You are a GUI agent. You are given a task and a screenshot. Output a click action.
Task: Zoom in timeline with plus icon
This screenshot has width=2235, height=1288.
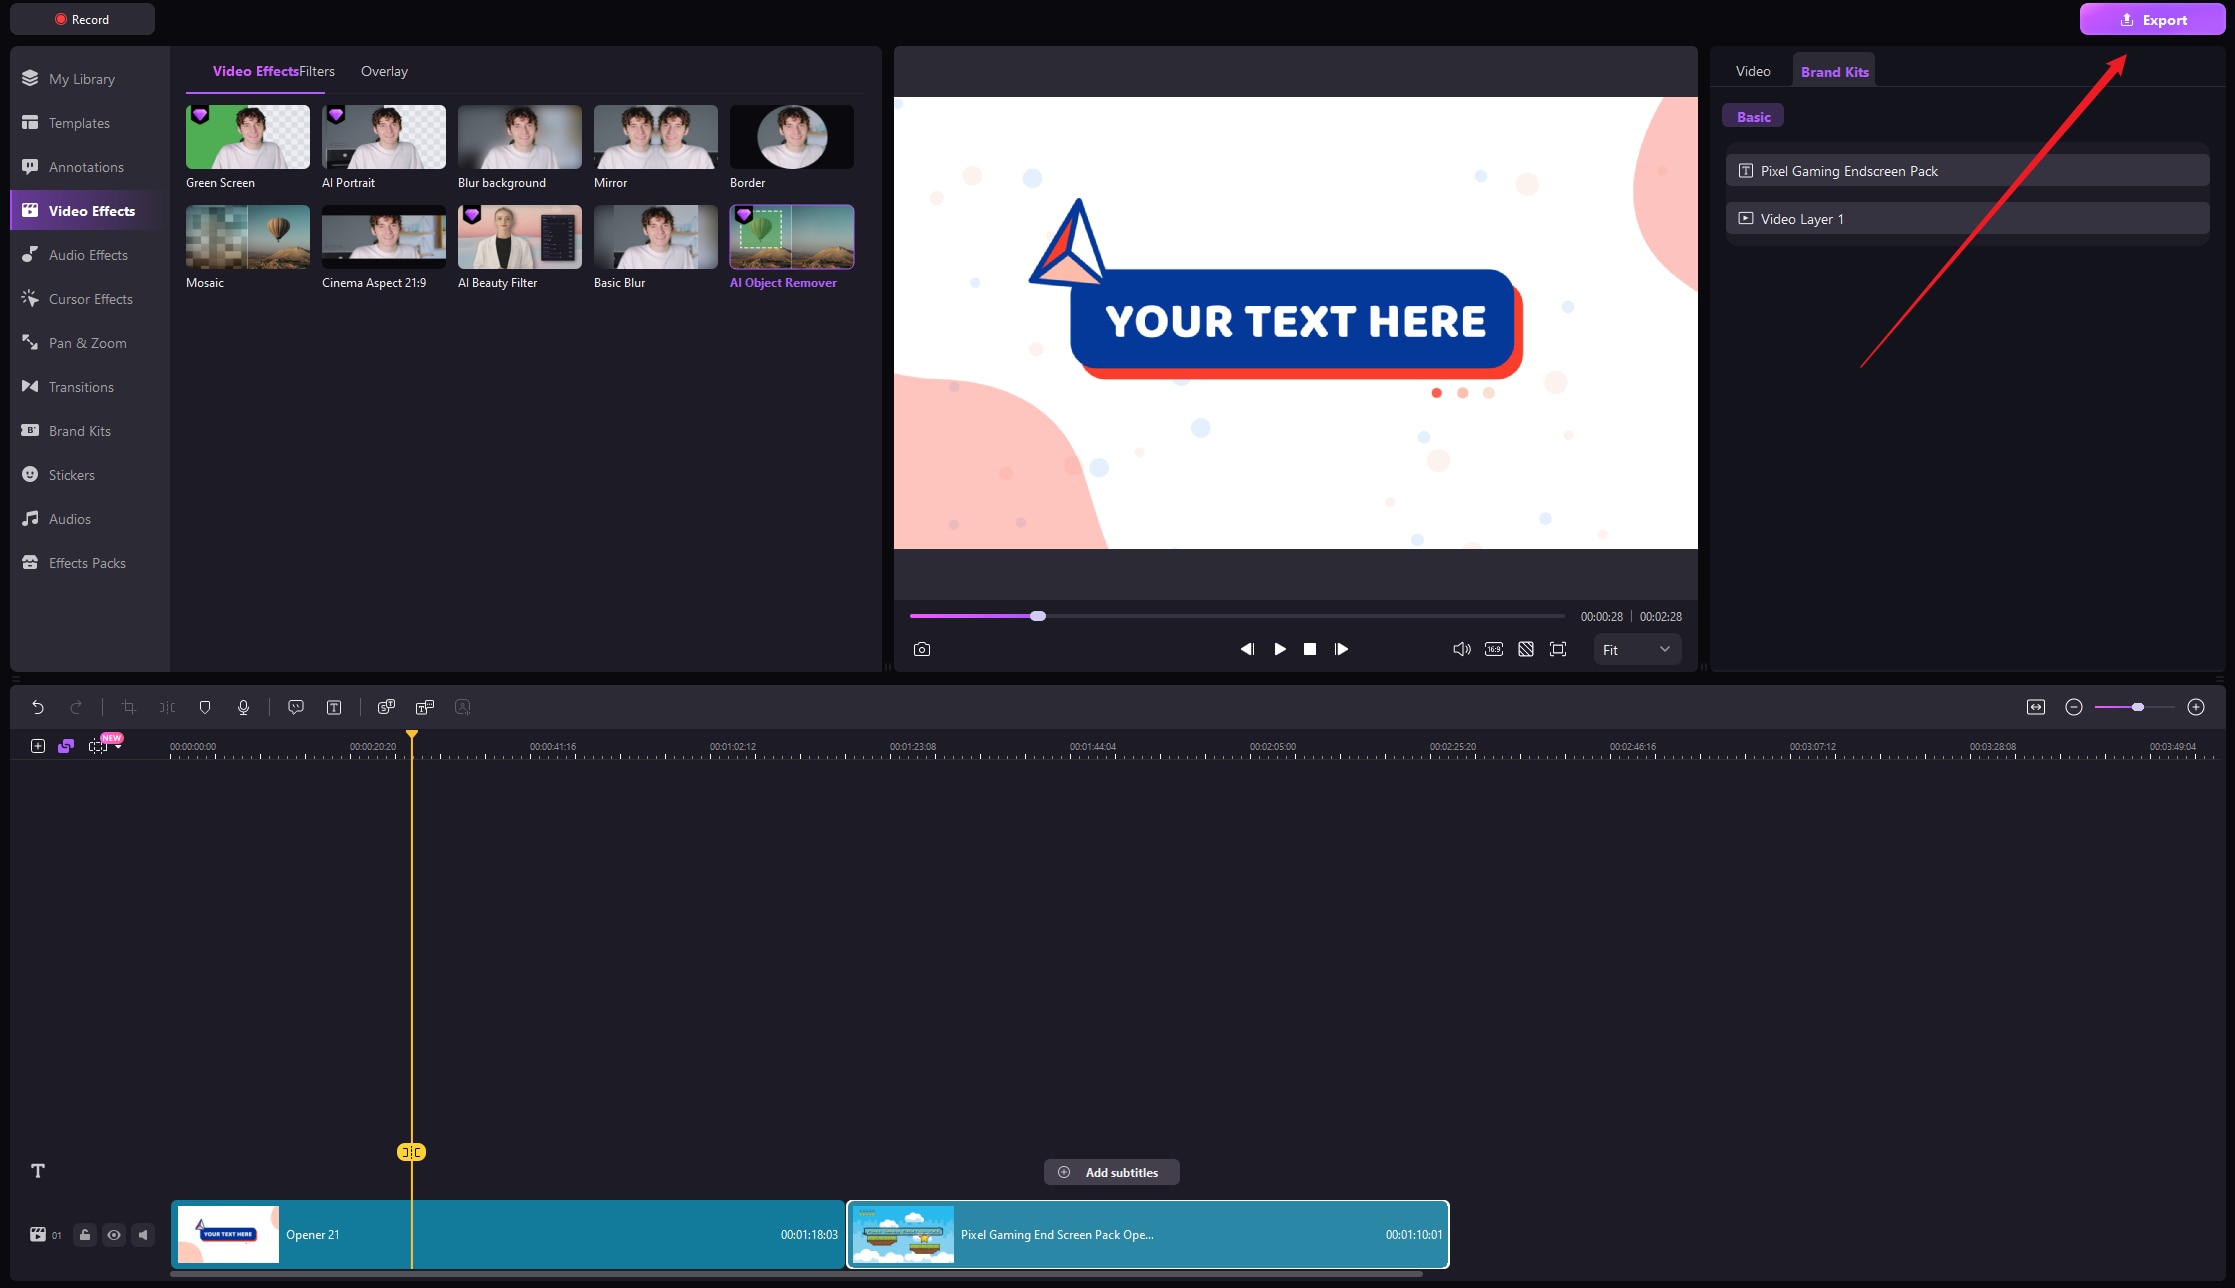pos(2196,707)
